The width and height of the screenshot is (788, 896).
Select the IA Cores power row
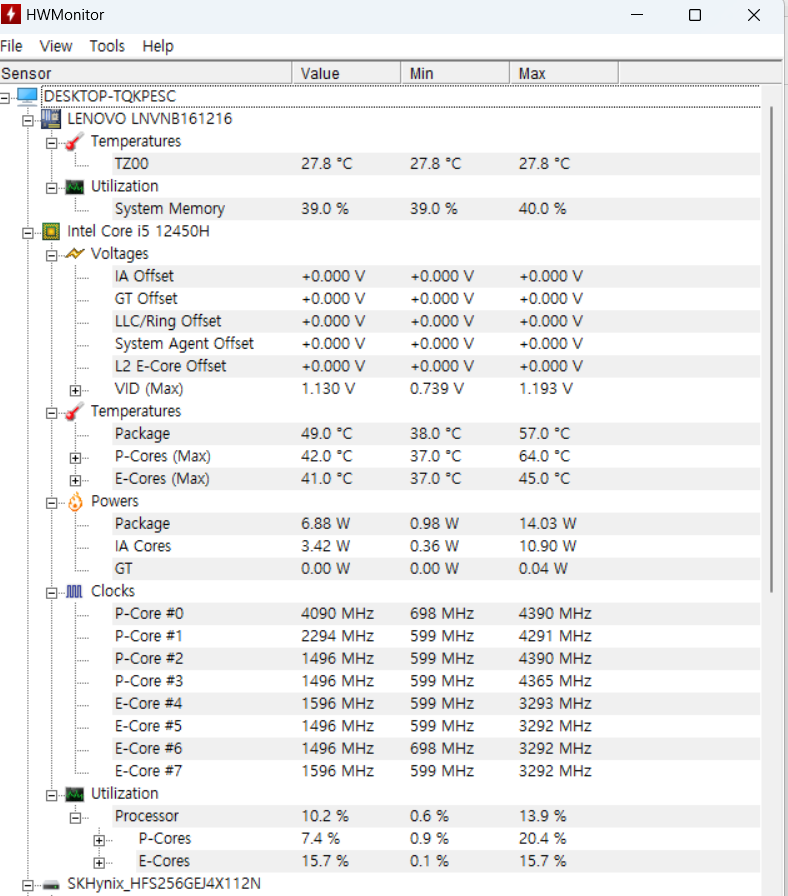[437, 546]
